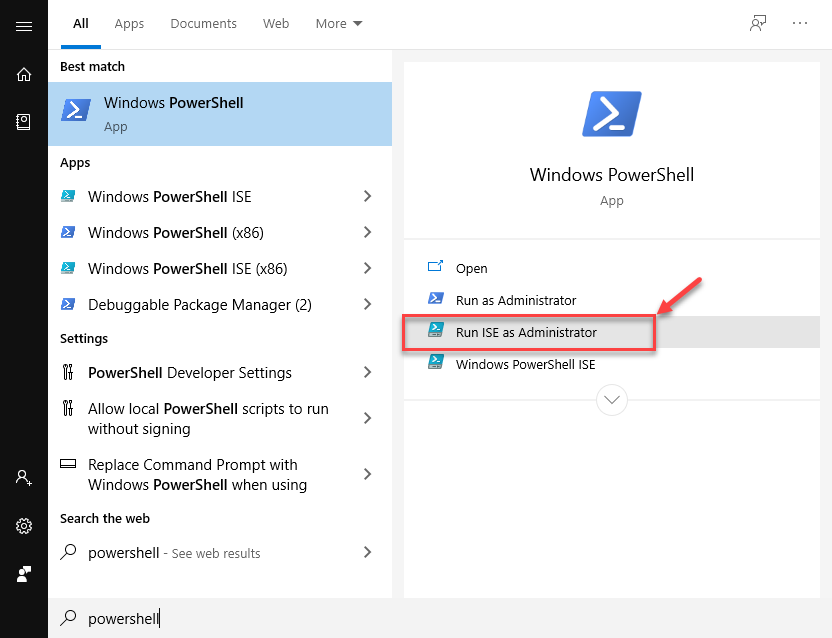Click the hamburger menu icon

coord(24,26)
